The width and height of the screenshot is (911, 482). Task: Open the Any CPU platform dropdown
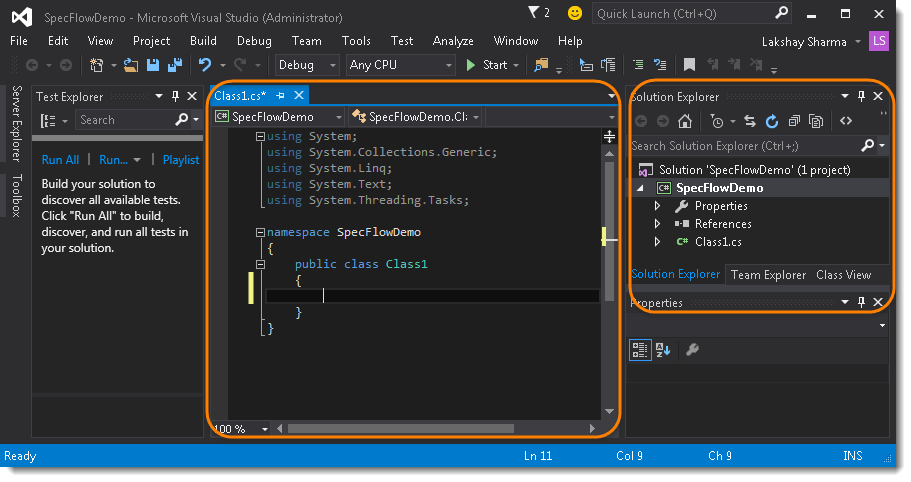(400, 65)
